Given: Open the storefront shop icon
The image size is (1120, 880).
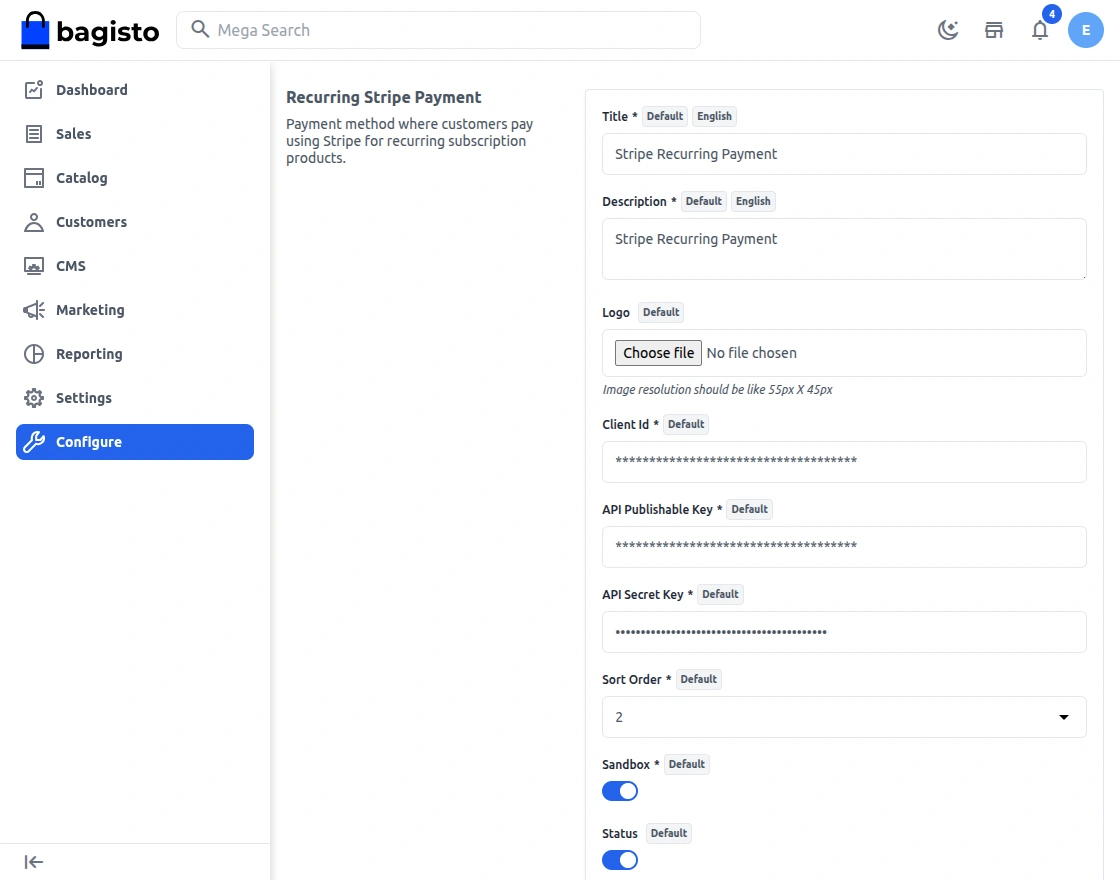Looking at the screenshot, I should tap(994, 30).
